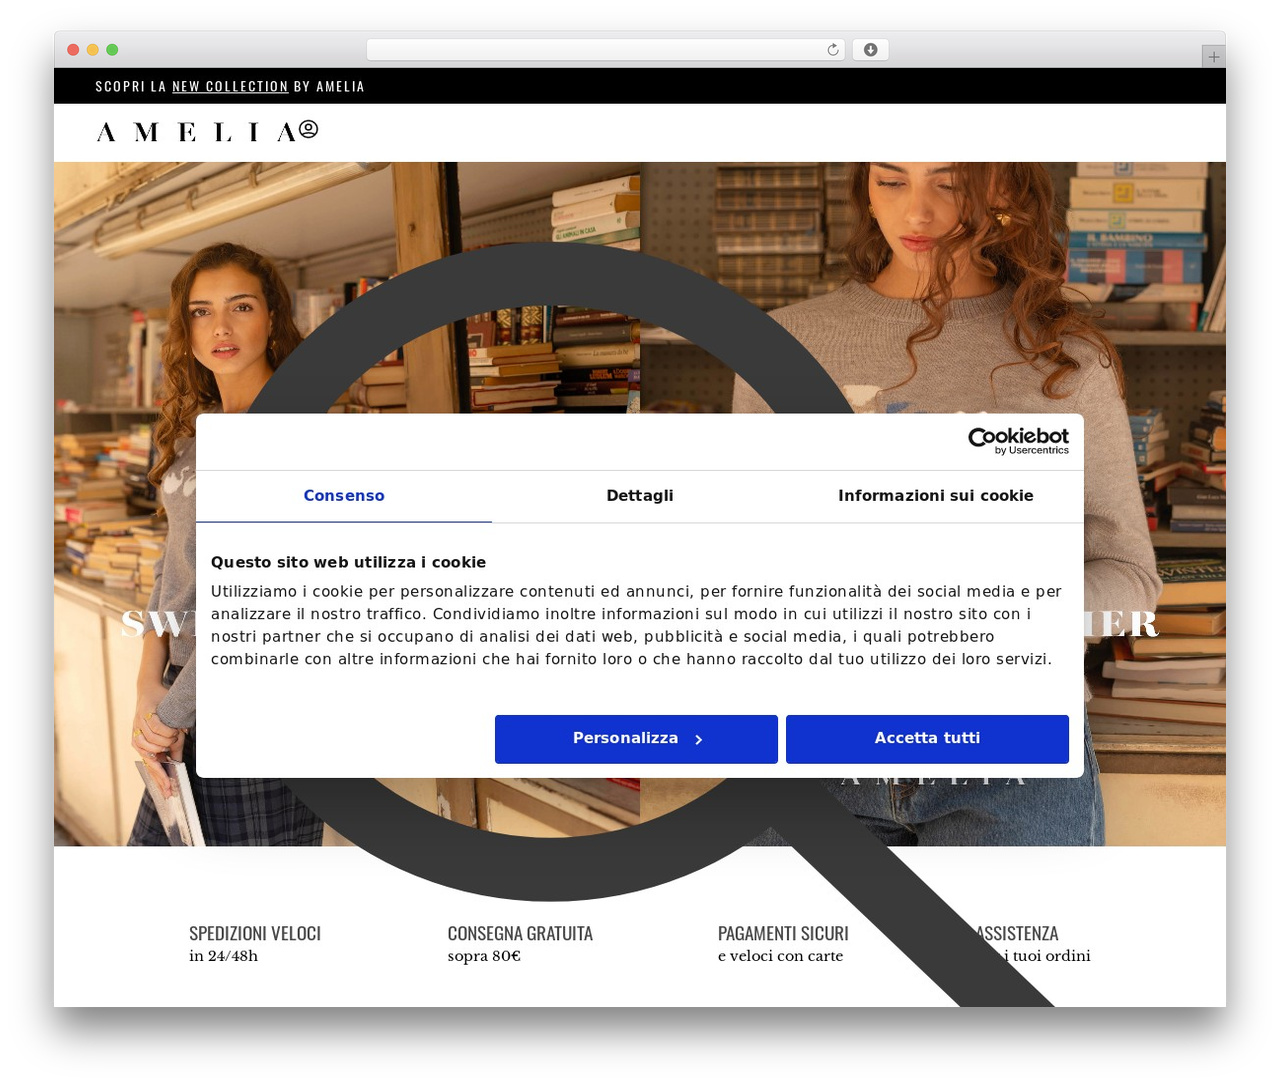Minimize the window with yellow button
Viewport: 1280px width, 1084px height.
[x=92, y=50]
